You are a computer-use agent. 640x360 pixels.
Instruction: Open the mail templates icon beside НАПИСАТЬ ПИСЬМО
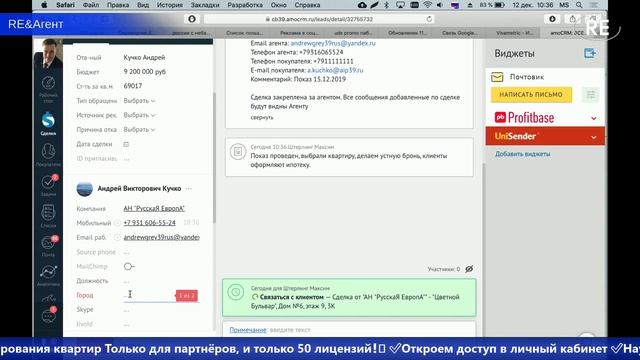click(x=590, y=95)
